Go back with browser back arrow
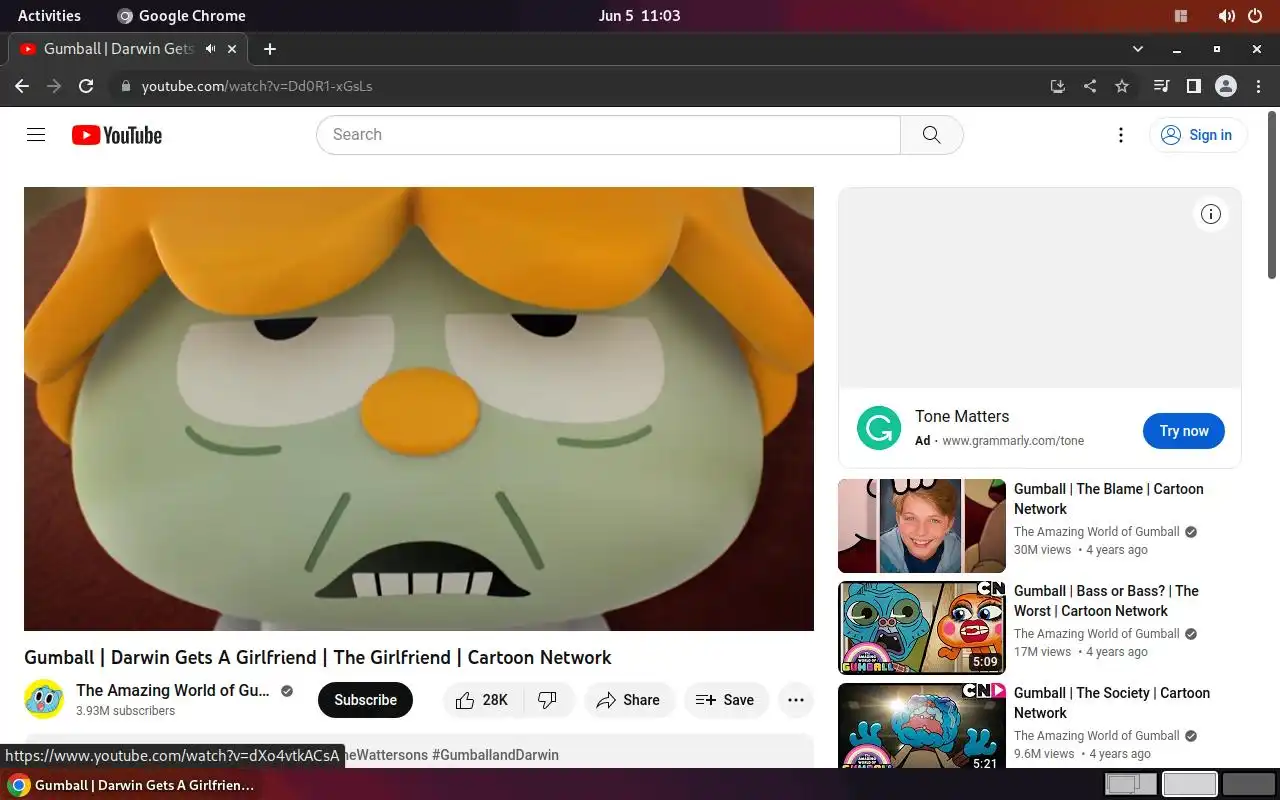The height and width of the screenshot is (800, 1280). tap(22, 86)
